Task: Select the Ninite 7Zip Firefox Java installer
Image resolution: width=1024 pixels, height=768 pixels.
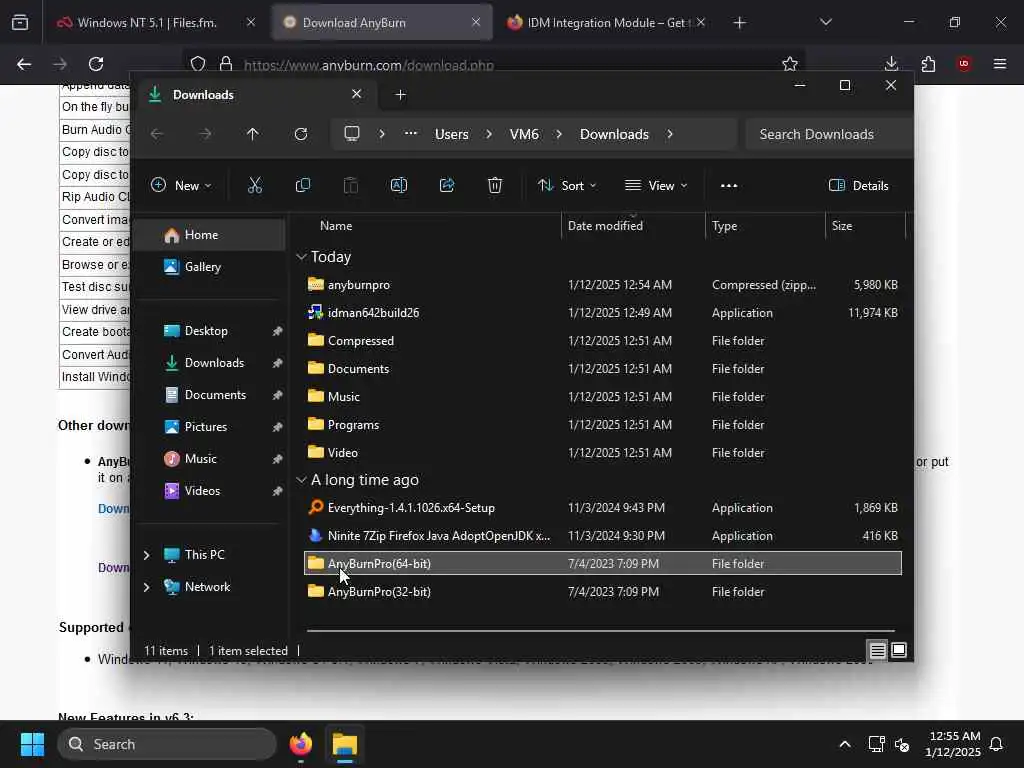Action: click(603, 536)
